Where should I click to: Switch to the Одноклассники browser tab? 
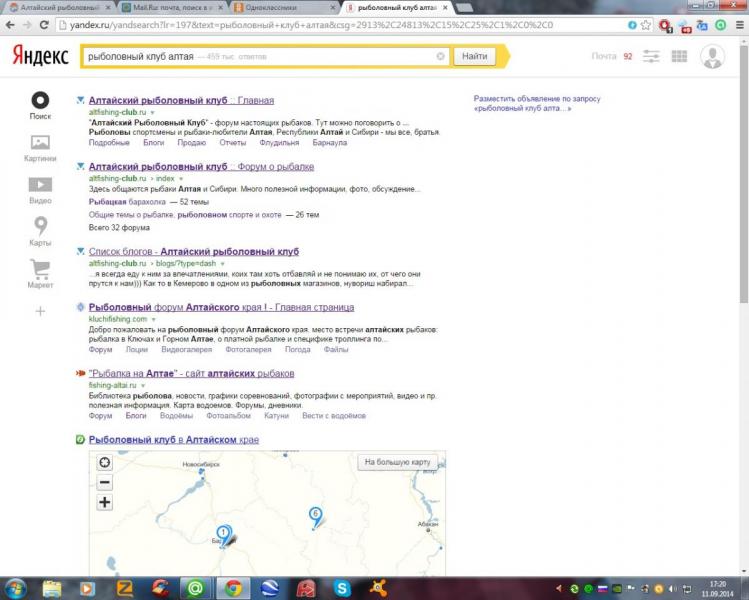[286, 8]
